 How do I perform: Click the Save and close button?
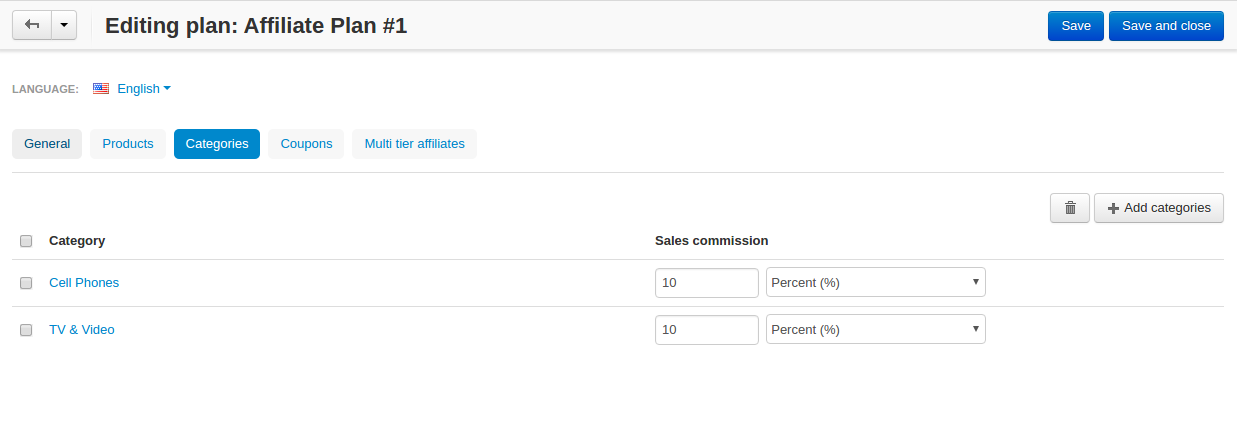tap(1166, 26)
